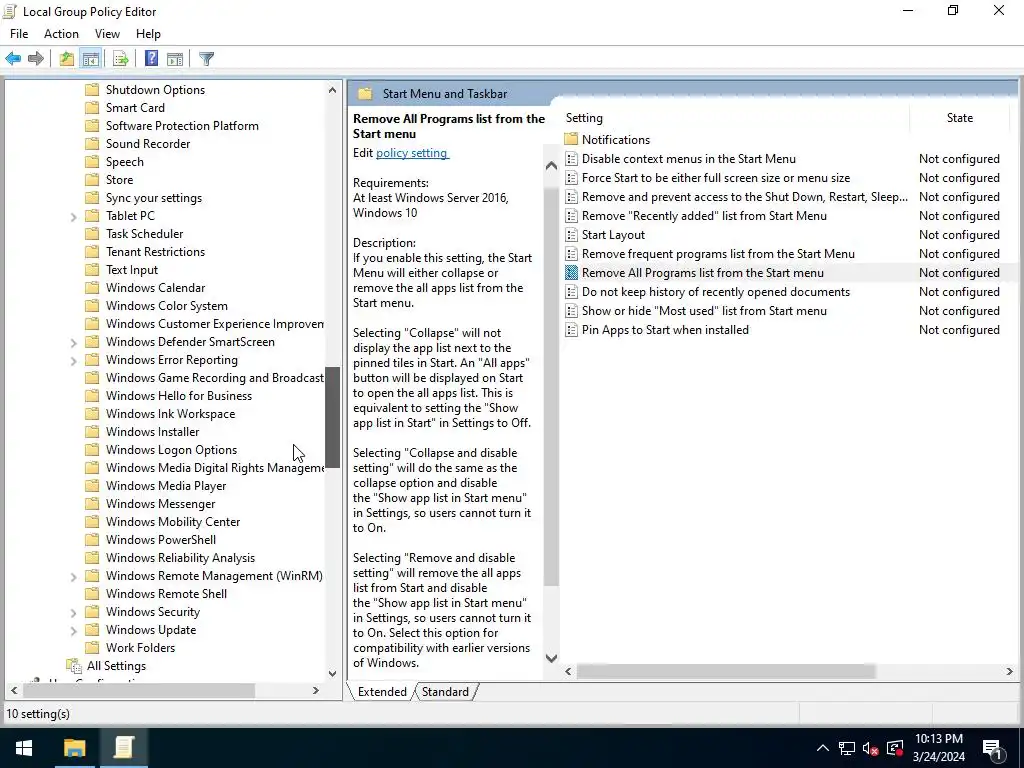Click the Back arrow toolbar icon
This screenshot has height=768, width=1024.
coord(13,59)
